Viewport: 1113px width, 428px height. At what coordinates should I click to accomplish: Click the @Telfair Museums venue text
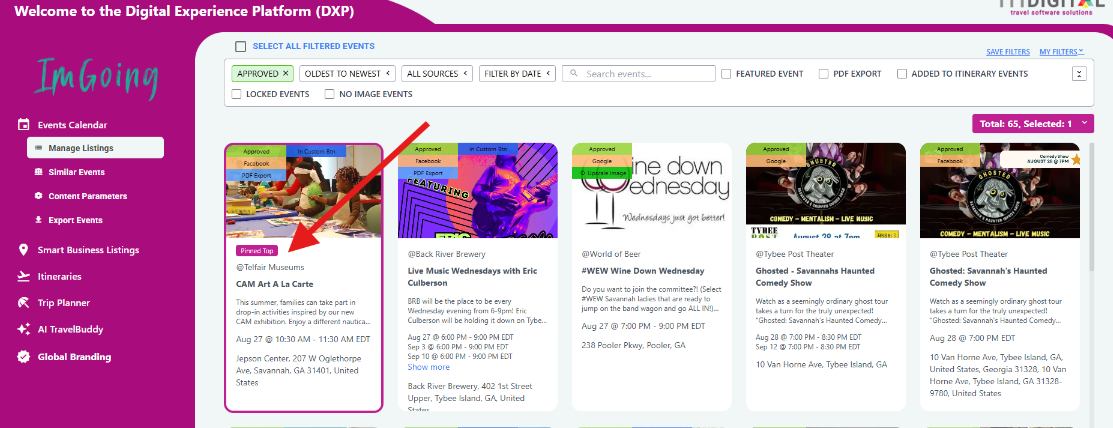(270, 268)
